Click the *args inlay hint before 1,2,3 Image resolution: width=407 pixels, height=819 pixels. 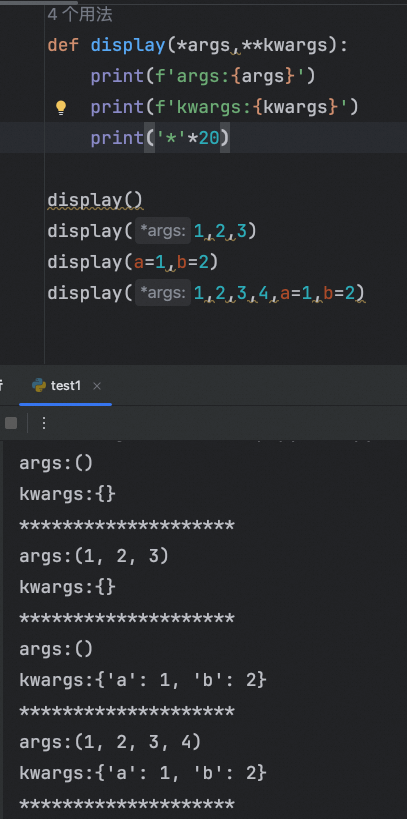(x=163, y=231)
